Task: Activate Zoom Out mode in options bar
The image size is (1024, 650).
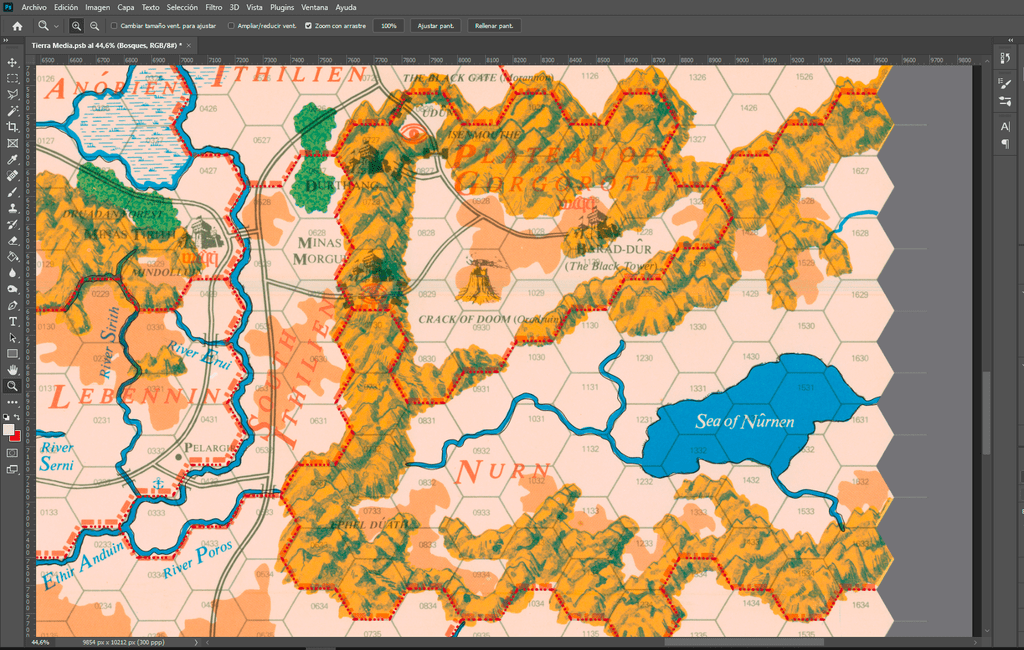Action: click(95, 26)
